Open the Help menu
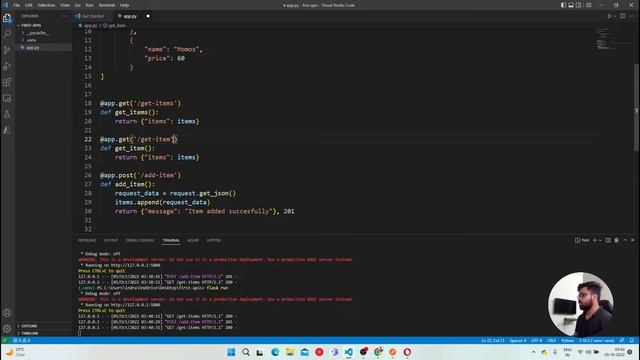 point(124,5)
